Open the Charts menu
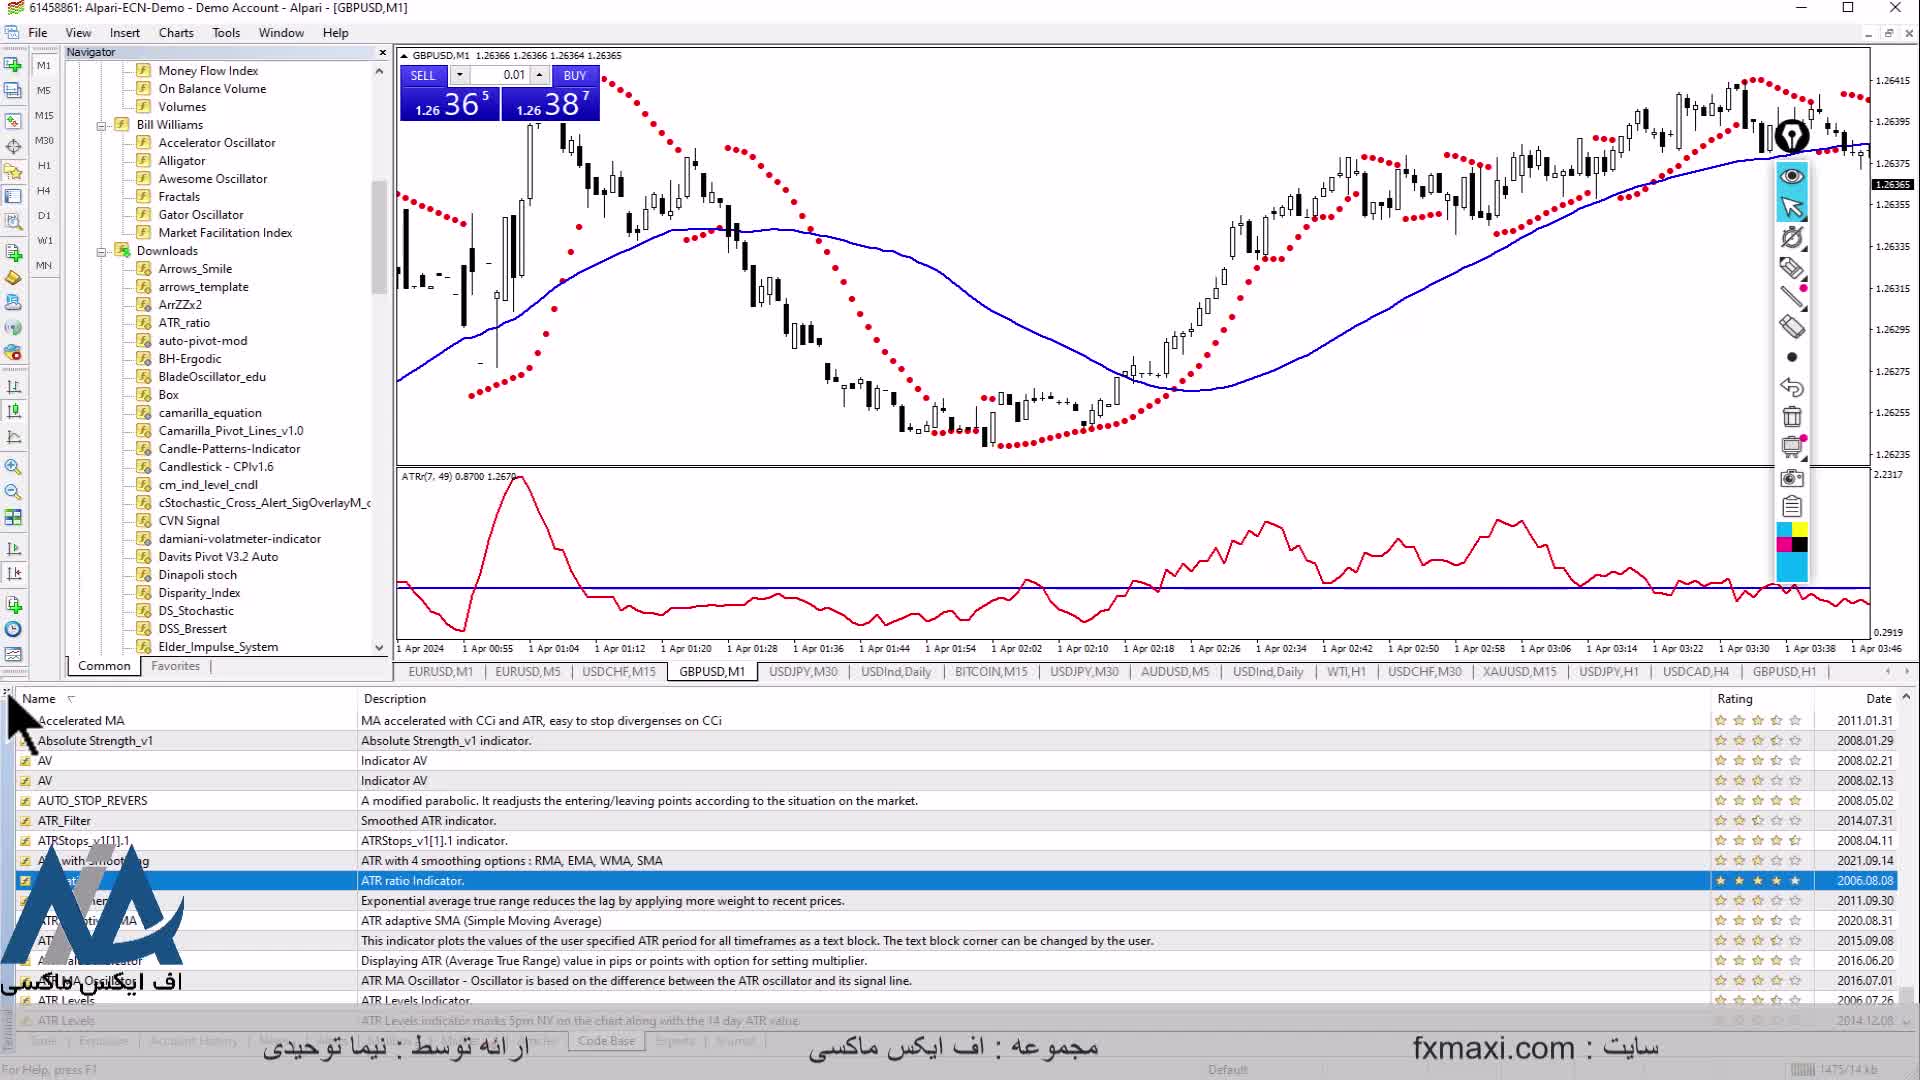This screenshot has height=1080, width=1920. point(176,32)
